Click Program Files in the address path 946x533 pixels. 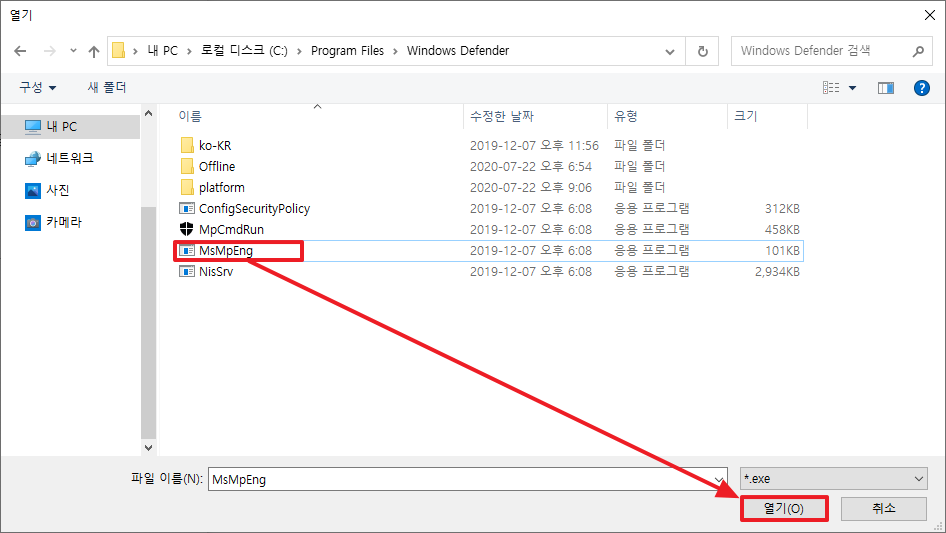pyautogui.click(x=348, y=51)
